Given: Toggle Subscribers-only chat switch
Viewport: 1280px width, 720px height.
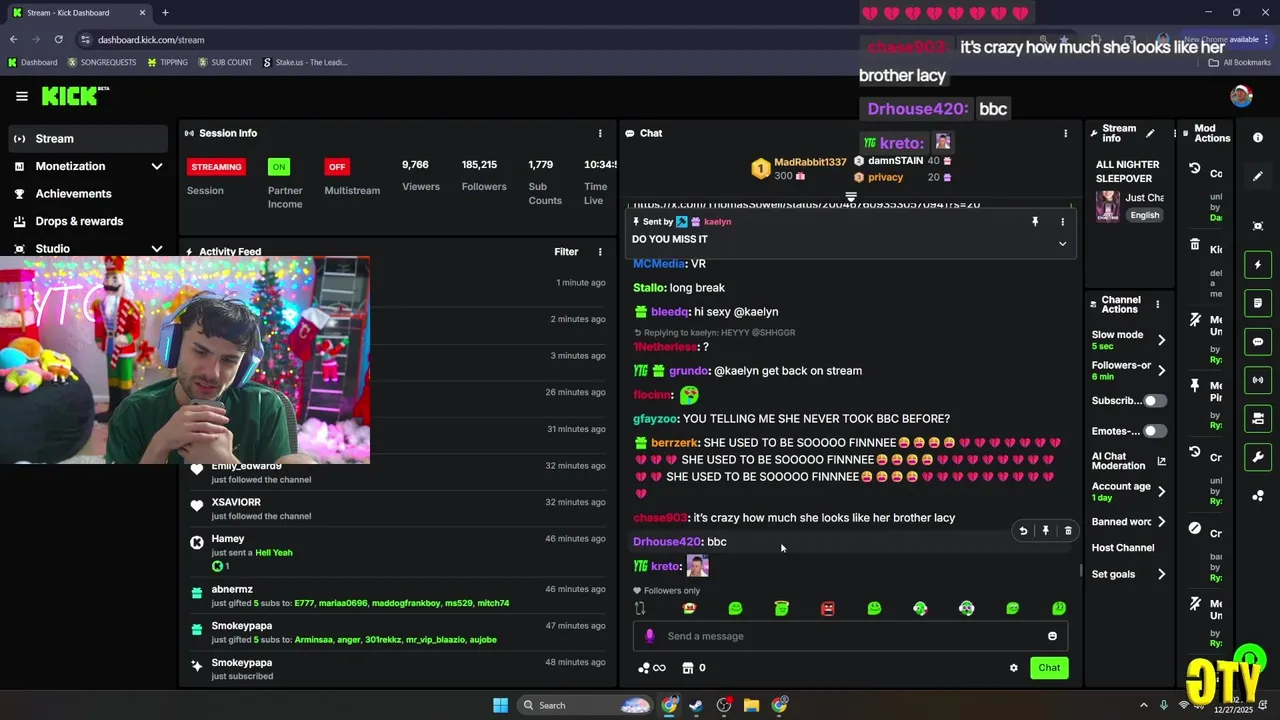Looking at the screenshot, I should pyautogui.click(x=1155, y=401).
